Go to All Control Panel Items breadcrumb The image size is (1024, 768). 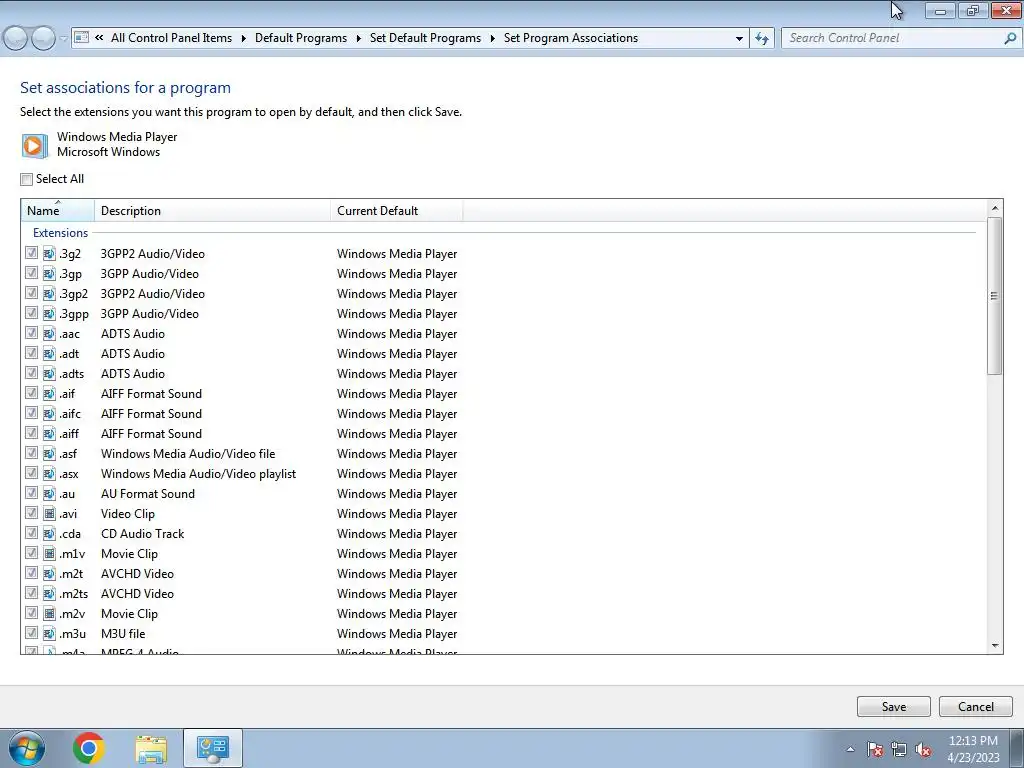[x=171, y=38]
